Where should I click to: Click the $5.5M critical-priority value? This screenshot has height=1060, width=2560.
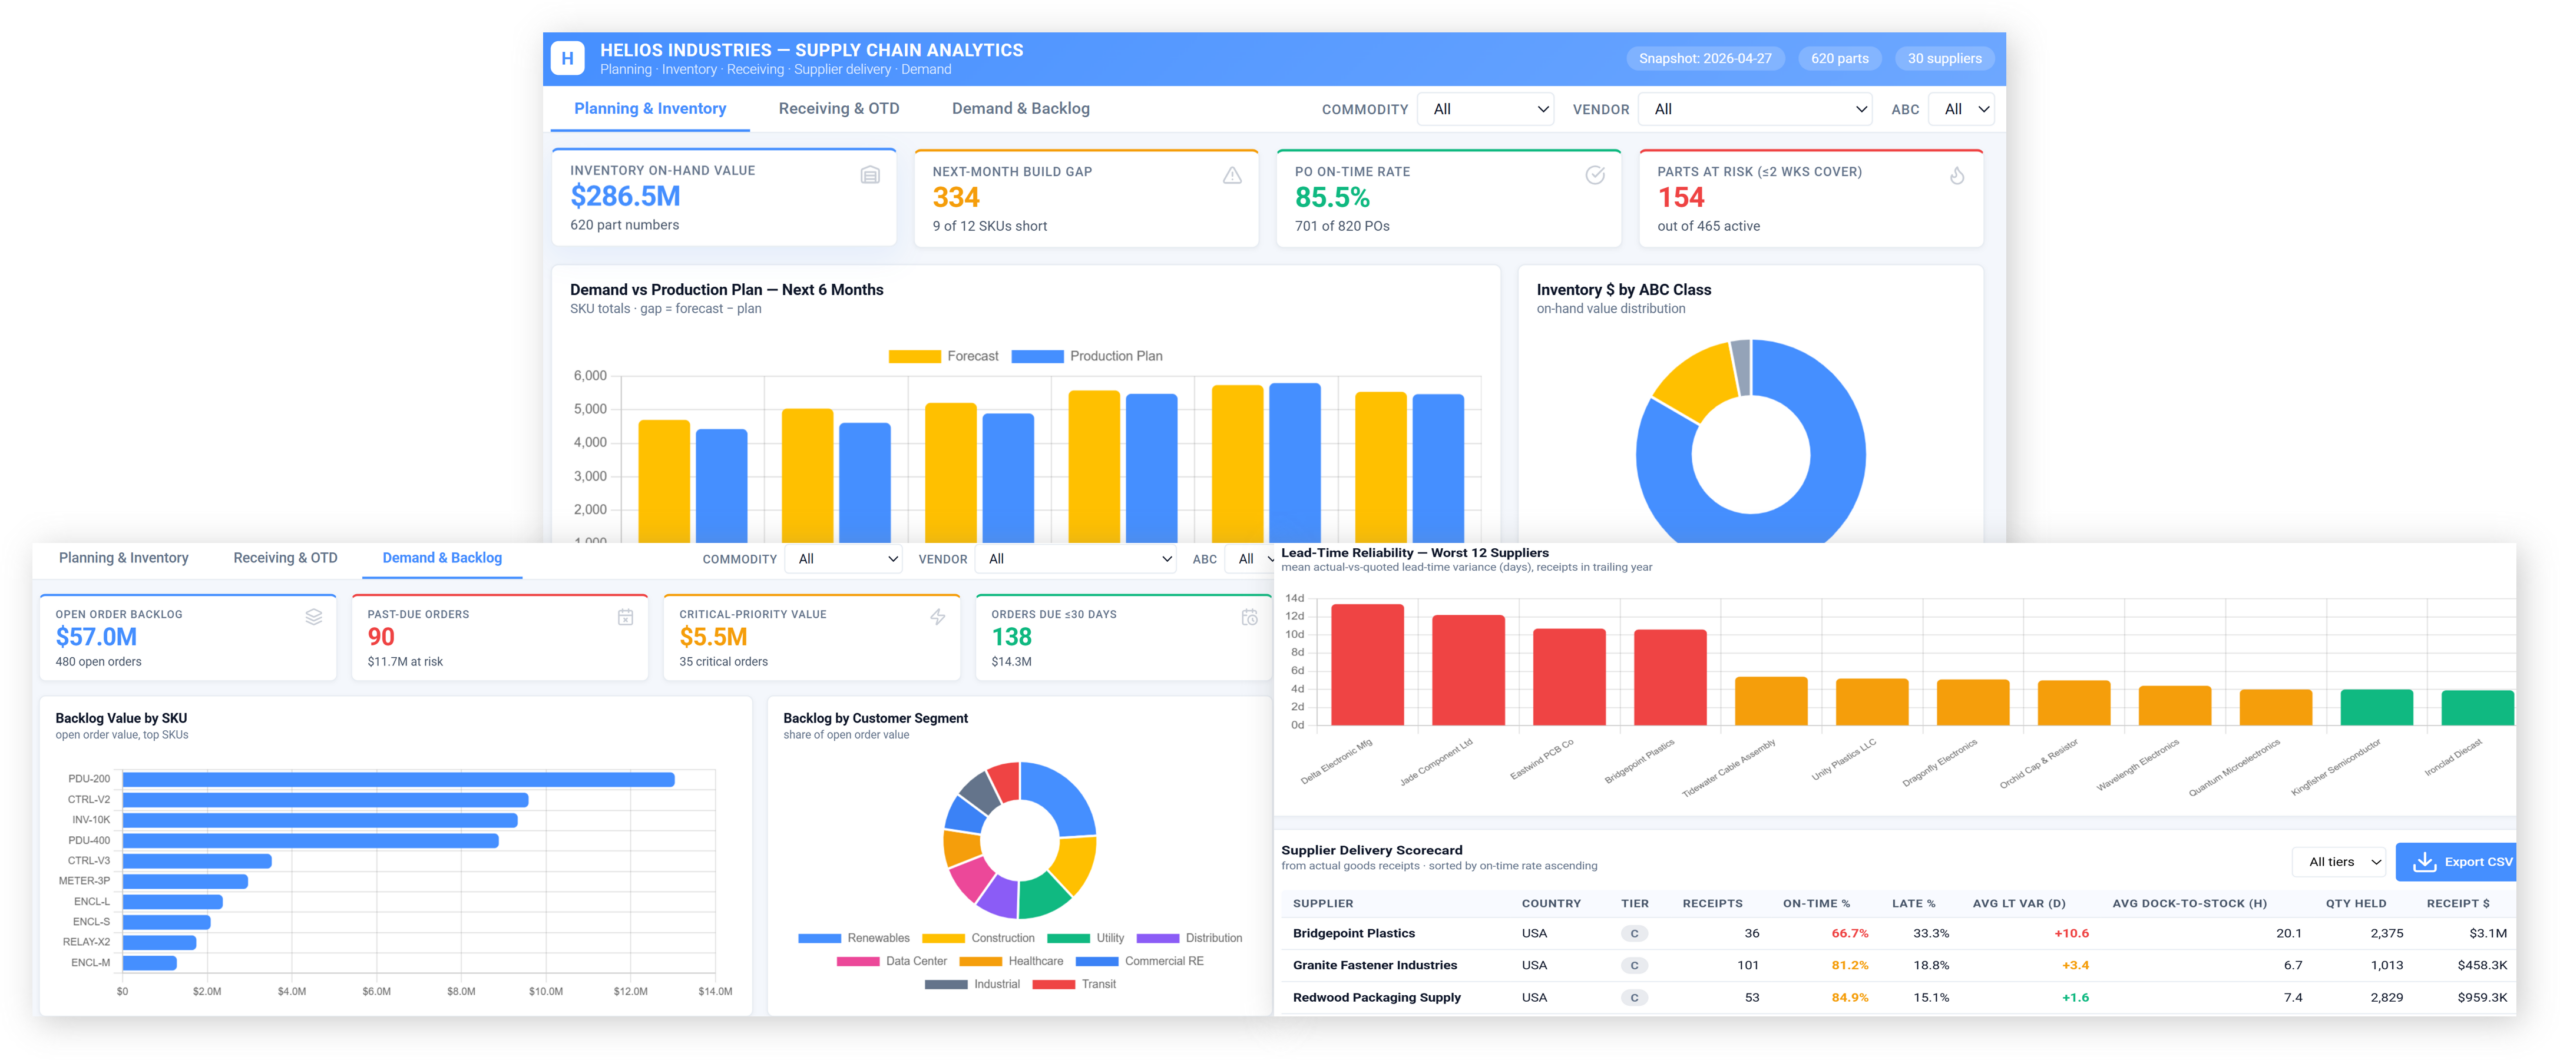click(713, 637)
